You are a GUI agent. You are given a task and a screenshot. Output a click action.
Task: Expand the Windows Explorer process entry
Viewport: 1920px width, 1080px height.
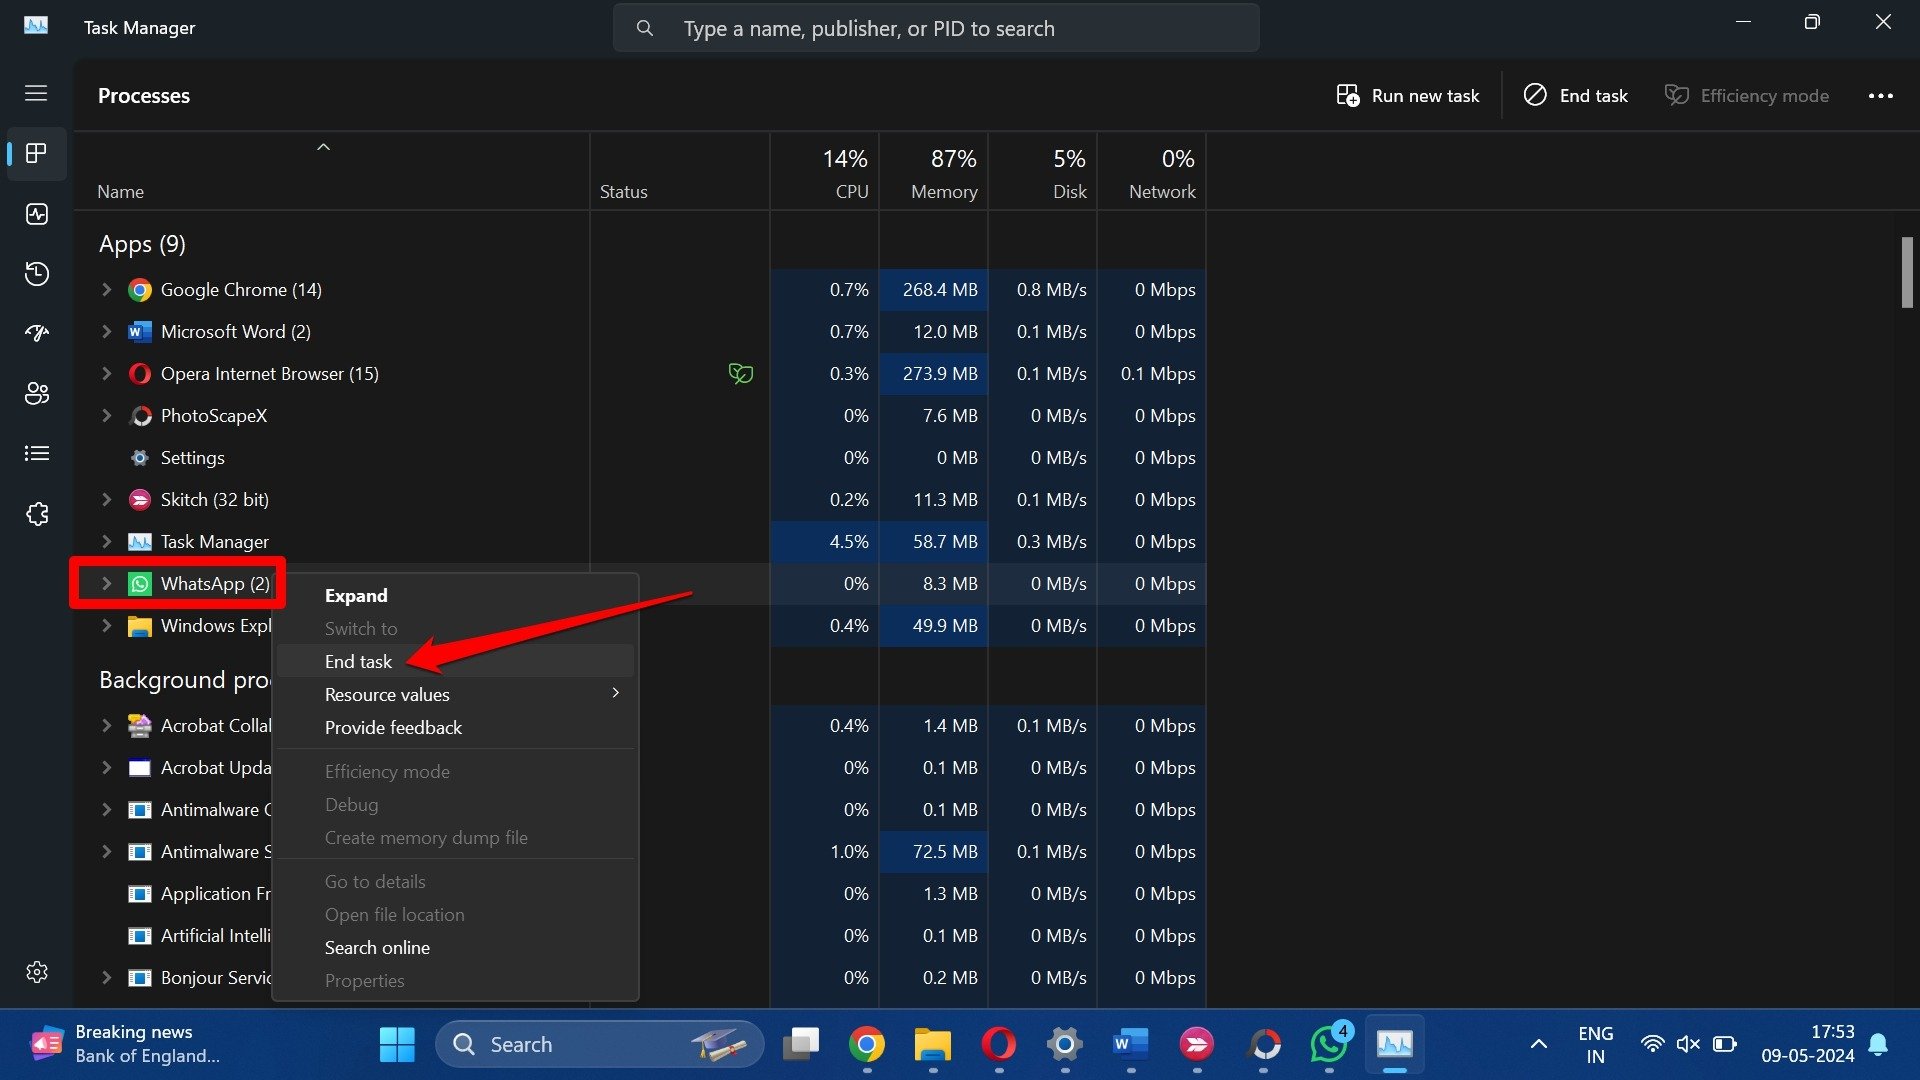(x=107, y=625)
